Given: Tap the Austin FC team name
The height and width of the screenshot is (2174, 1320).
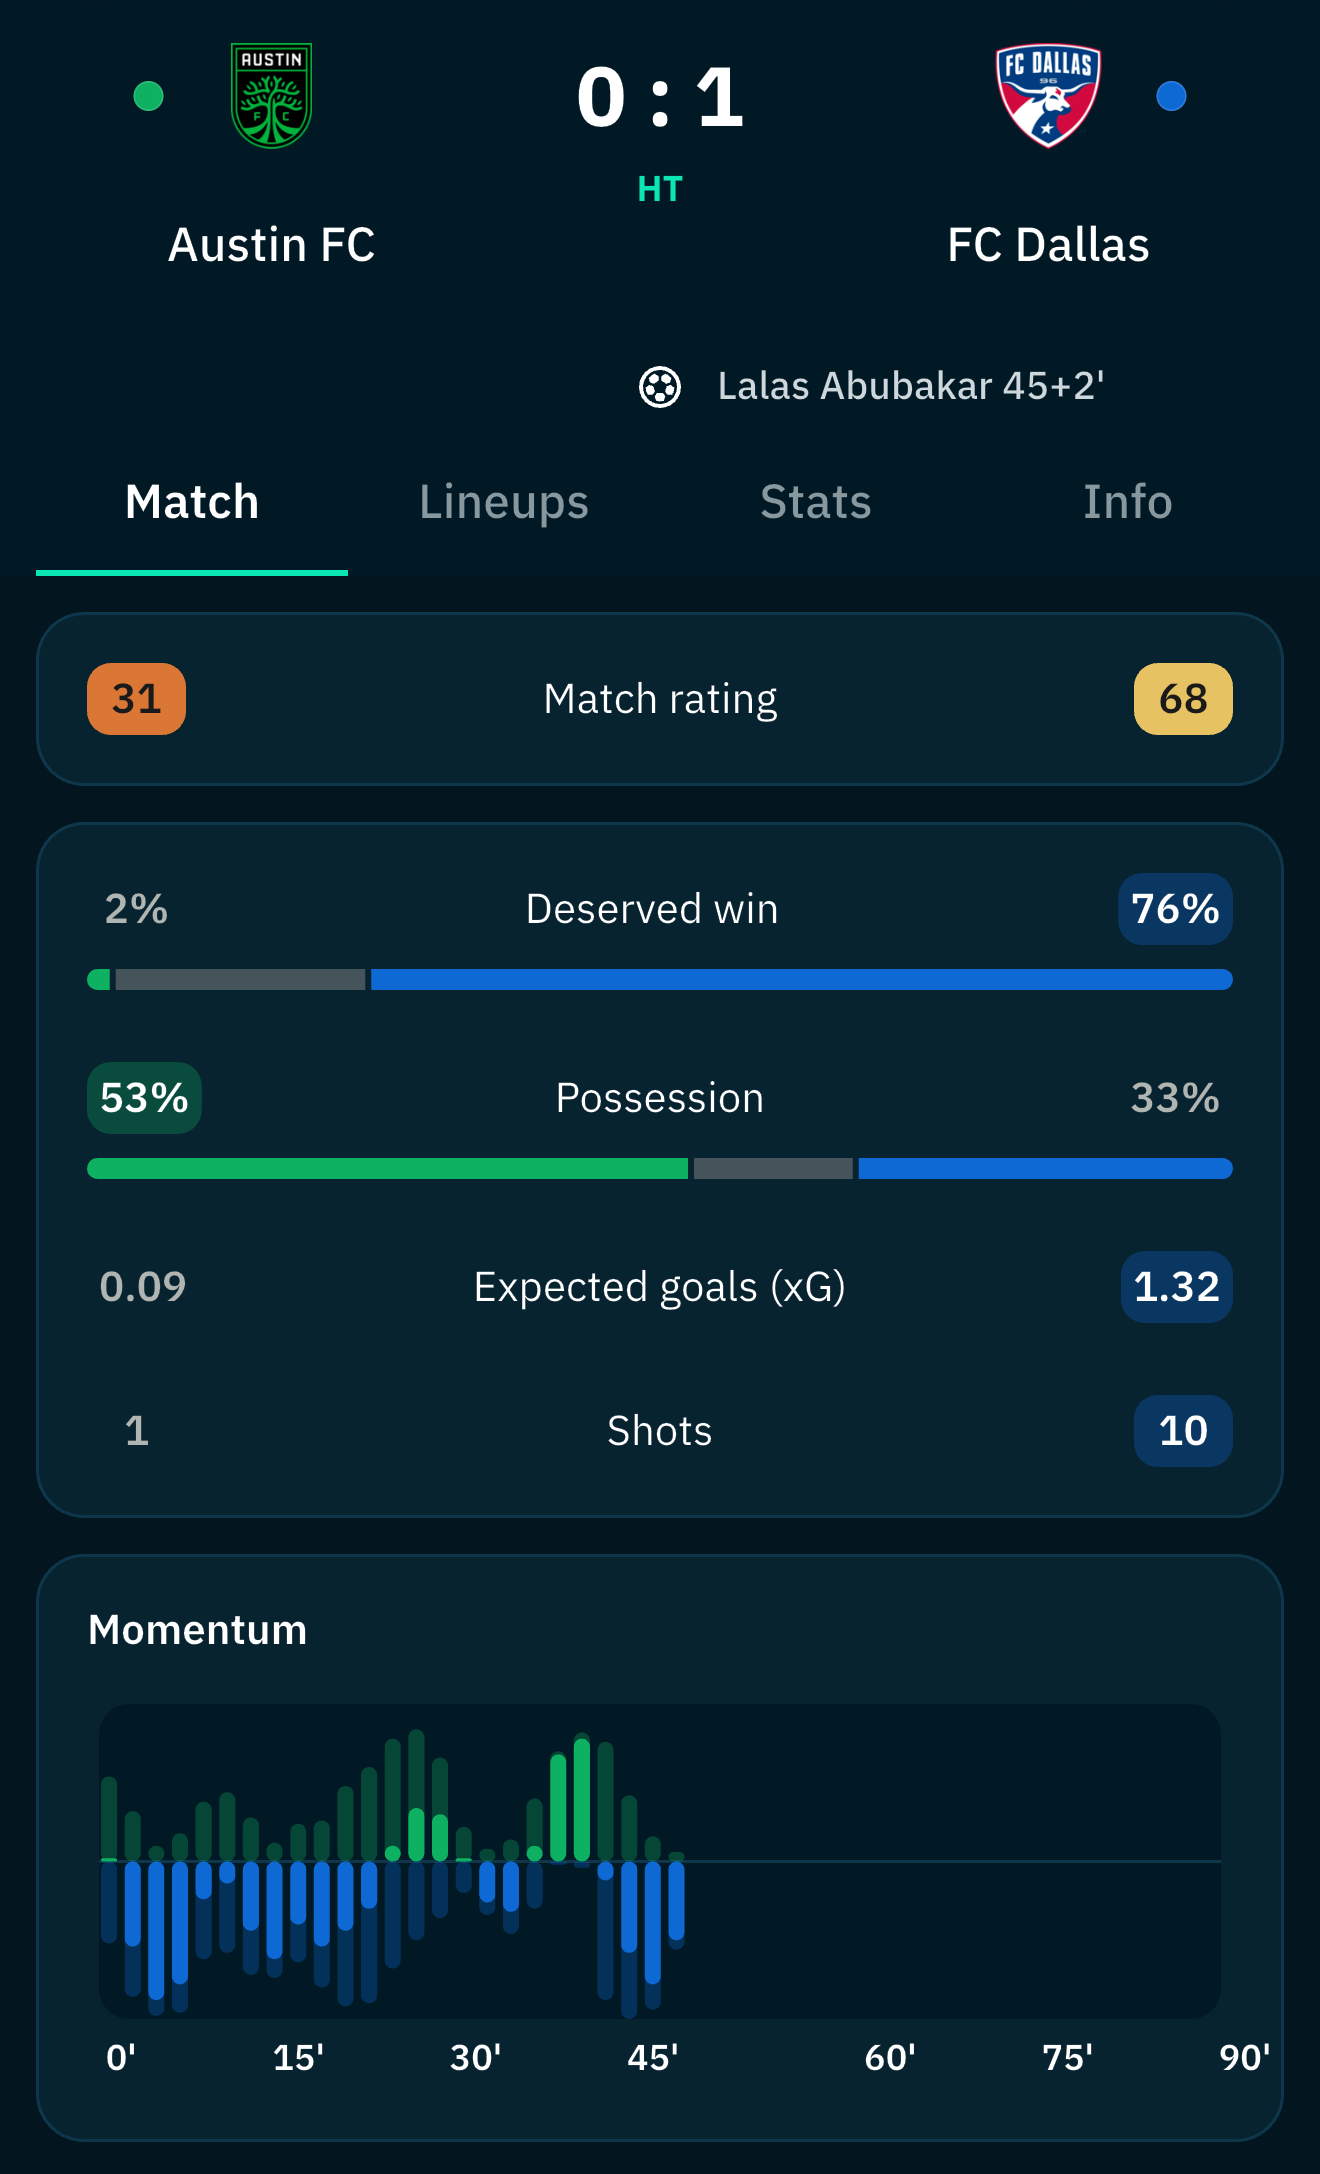Looking at the screenshot, I should point(271,245).
